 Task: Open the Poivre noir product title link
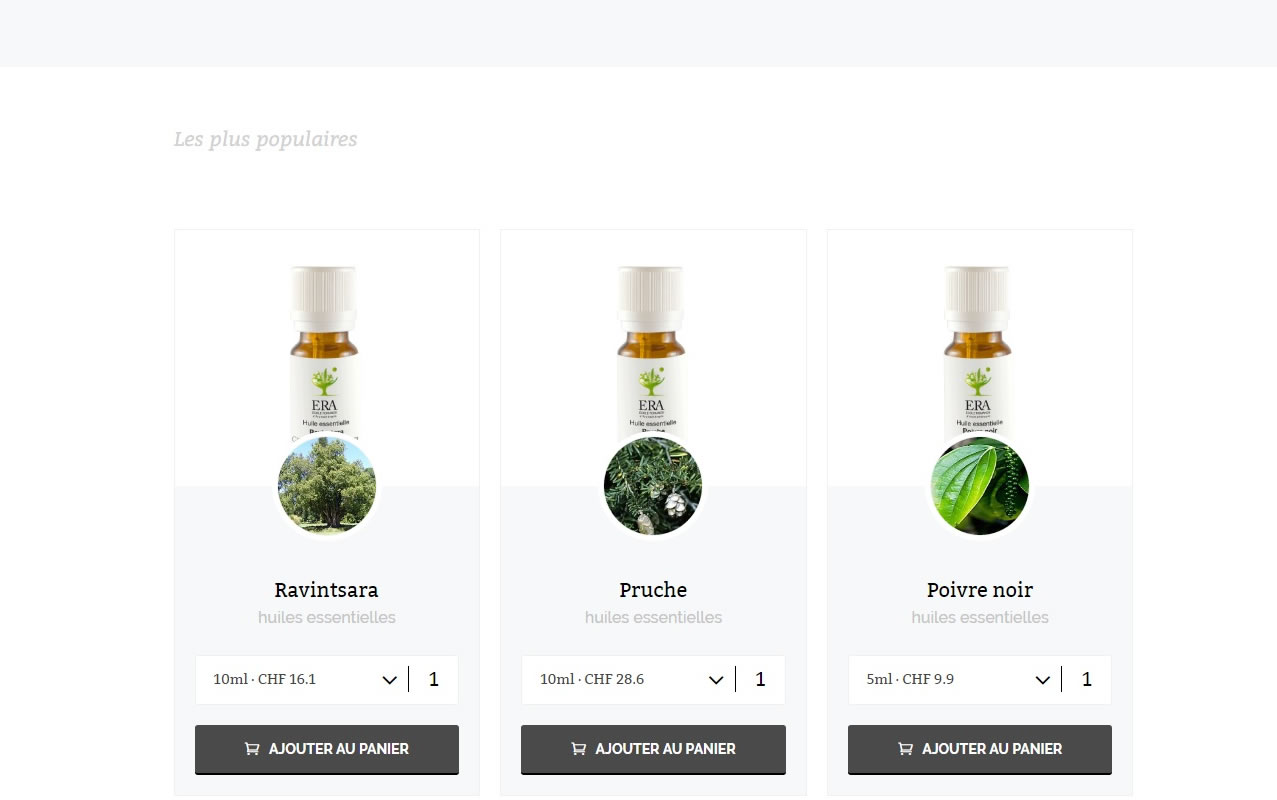point(980,590)
